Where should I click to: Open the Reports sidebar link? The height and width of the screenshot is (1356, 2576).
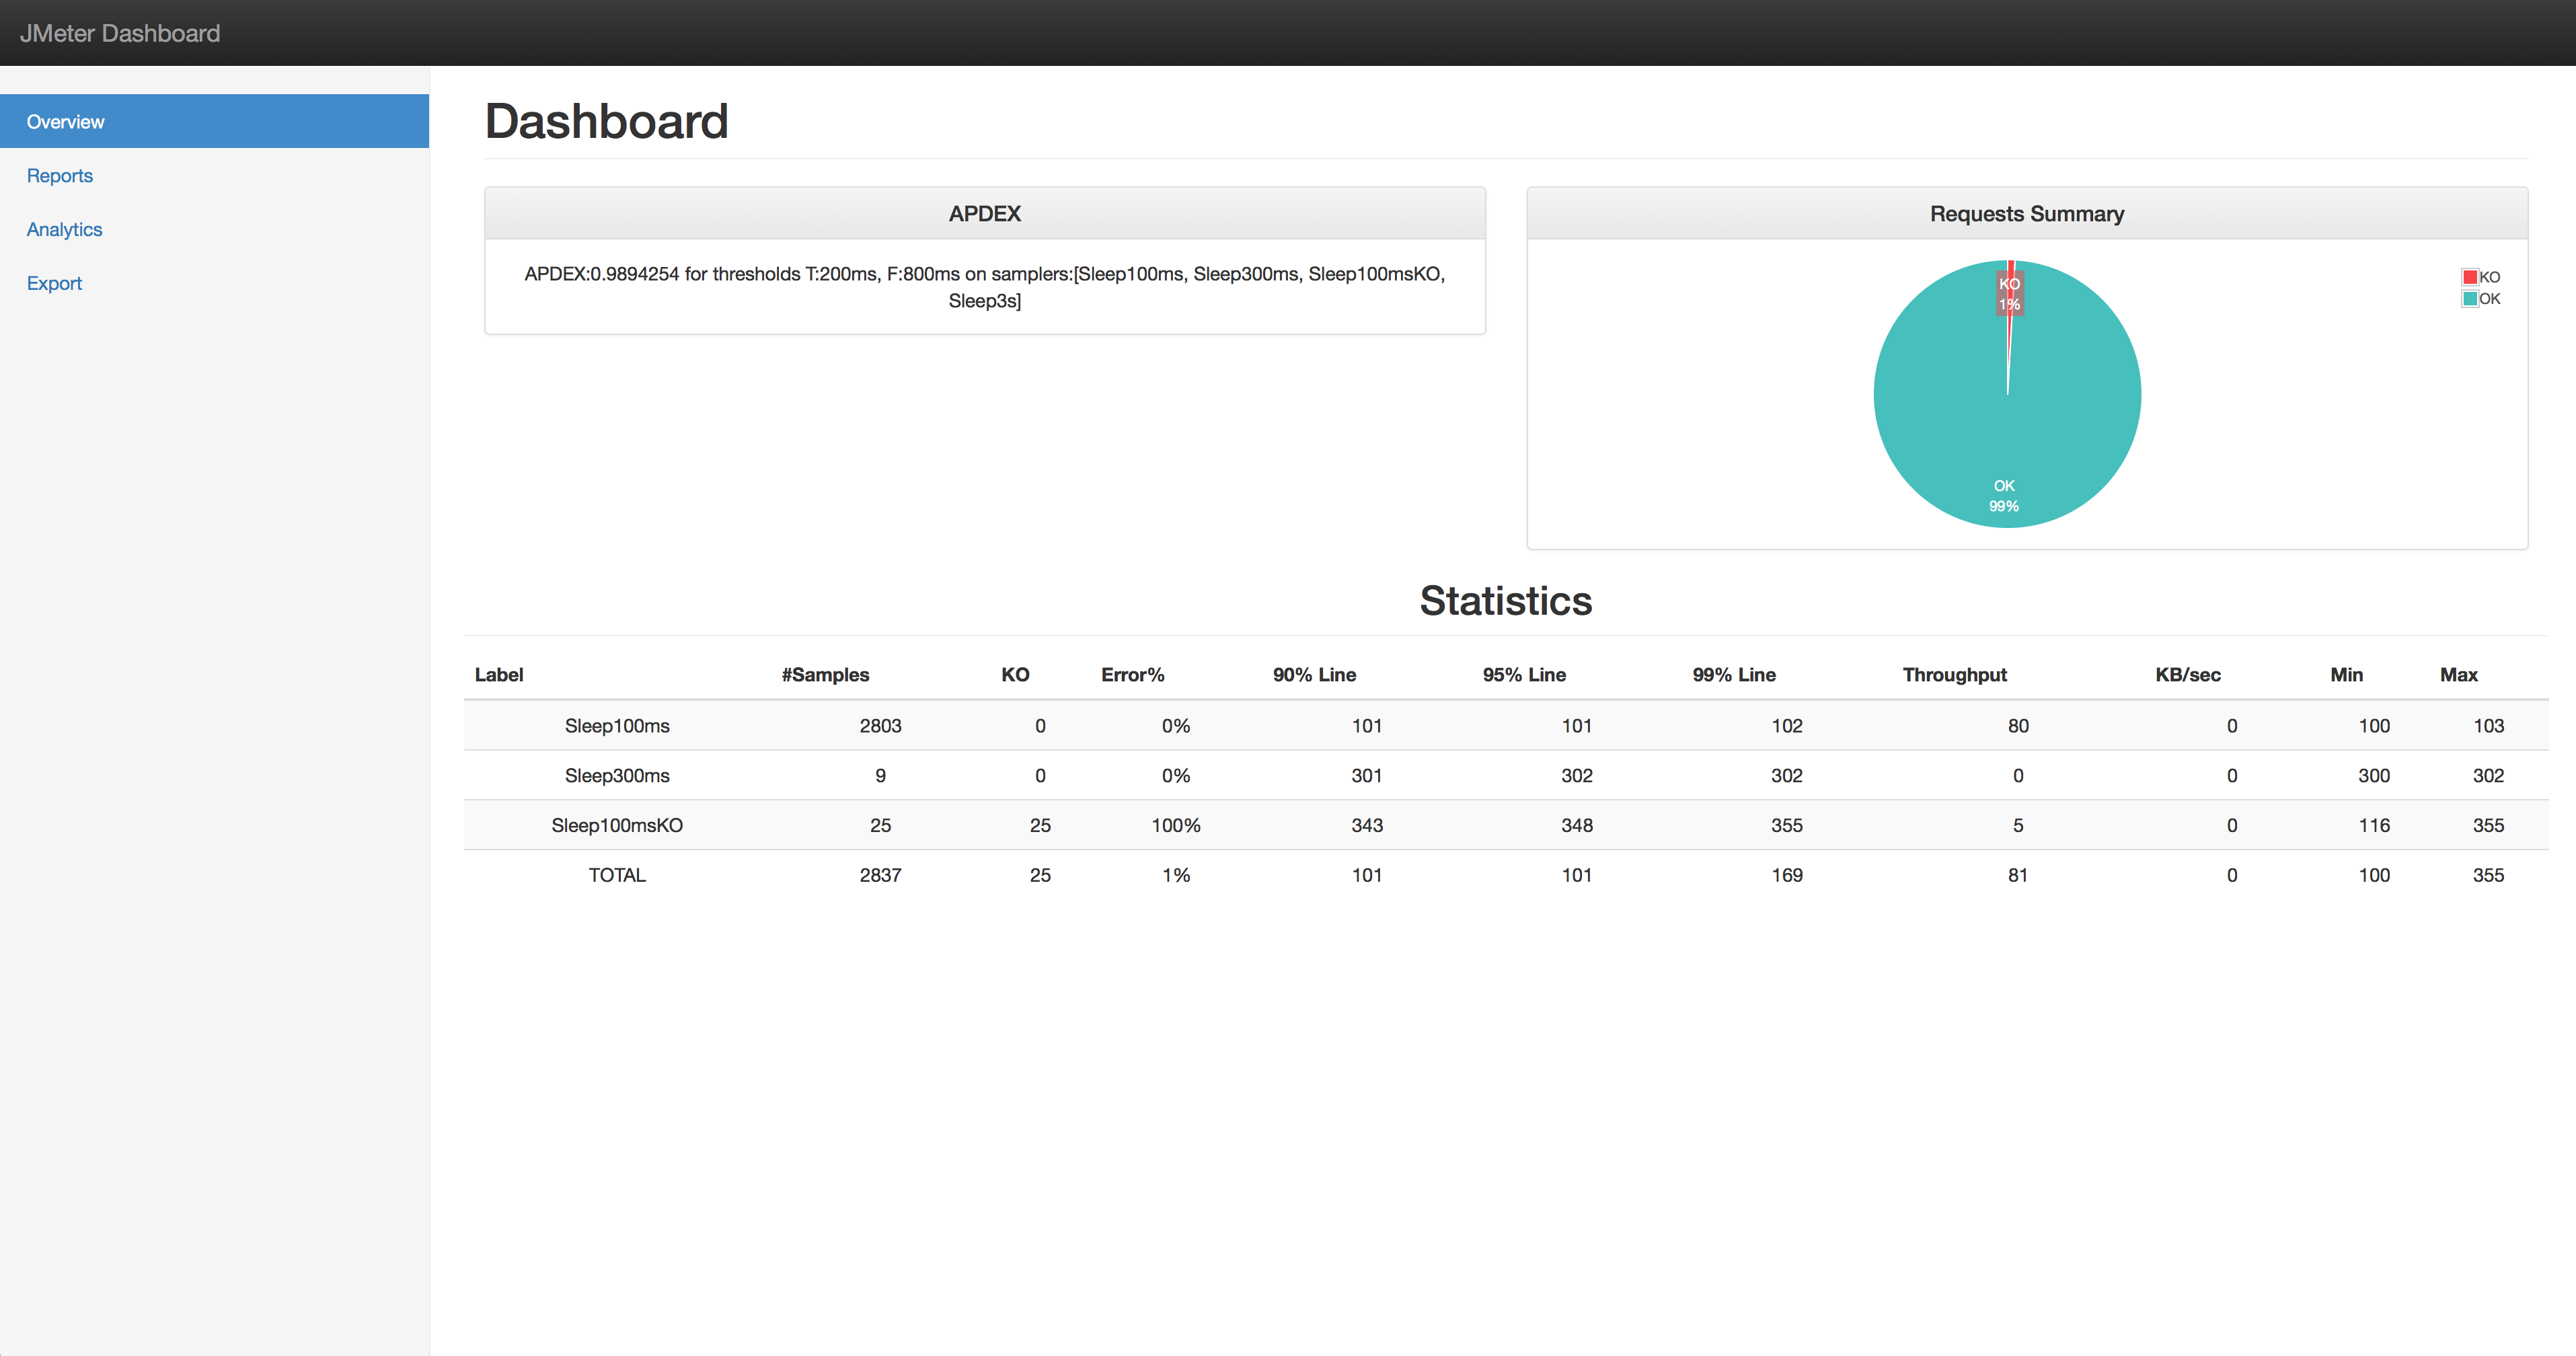point(60,176)
